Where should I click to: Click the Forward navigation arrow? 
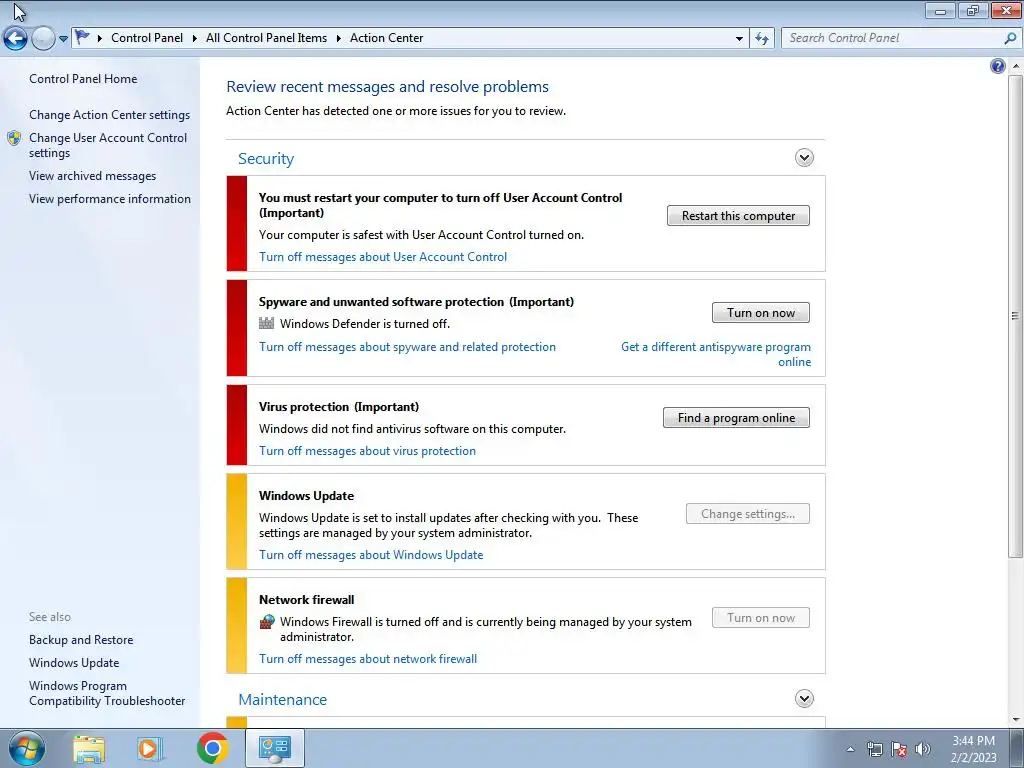click(x=43, y=39)
